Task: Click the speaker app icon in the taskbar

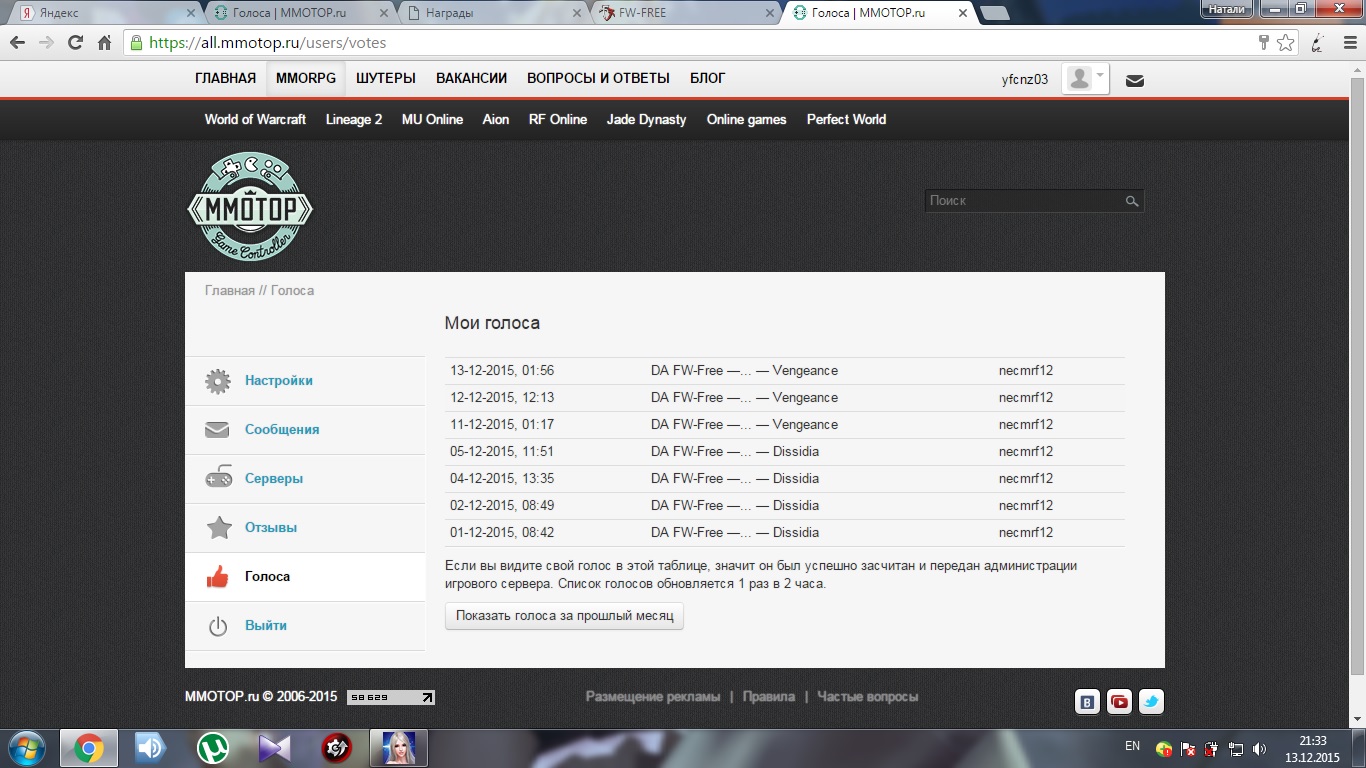Action: coord(150,748)
